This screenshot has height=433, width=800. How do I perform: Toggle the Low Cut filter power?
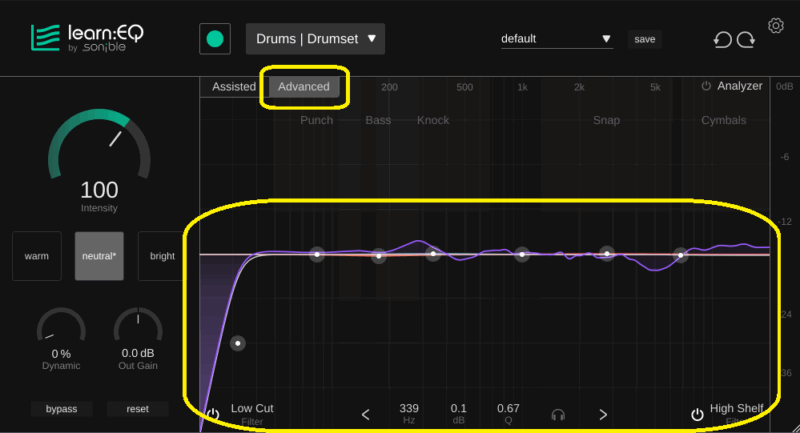213,414
